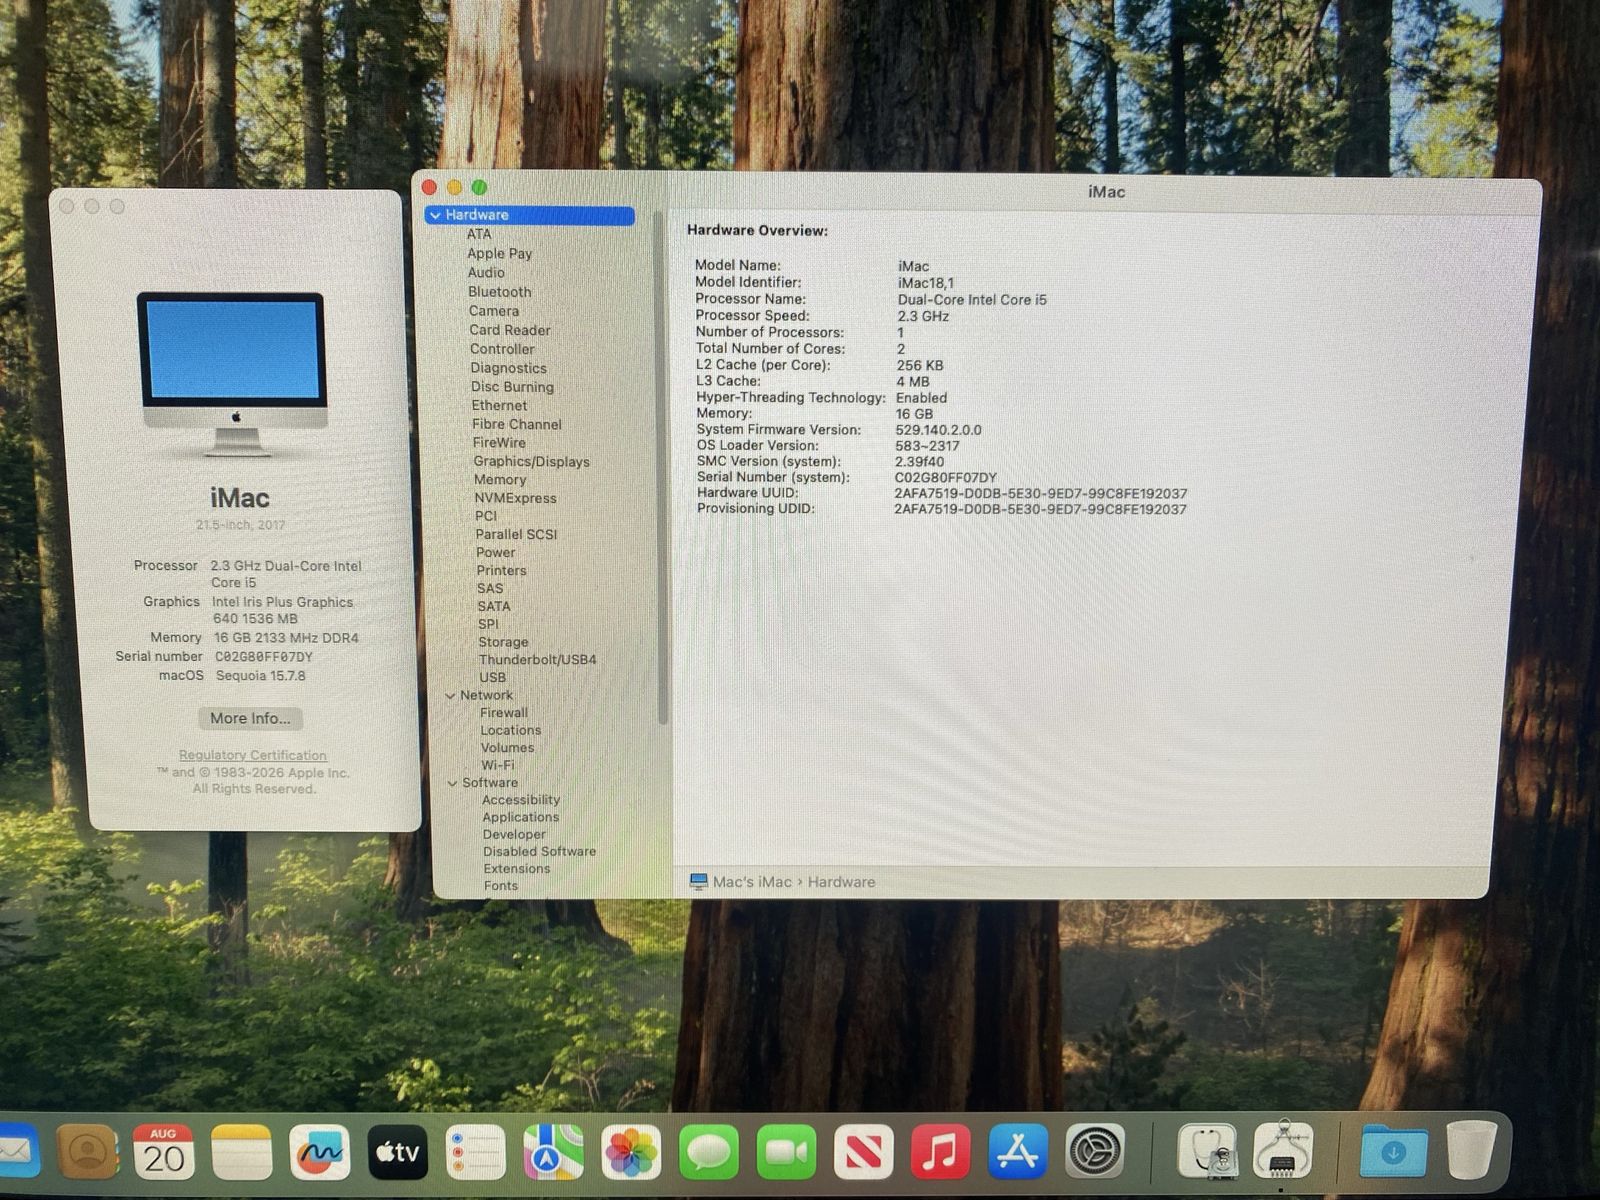Select Wi-Fi under Network

tap(498, 765)
